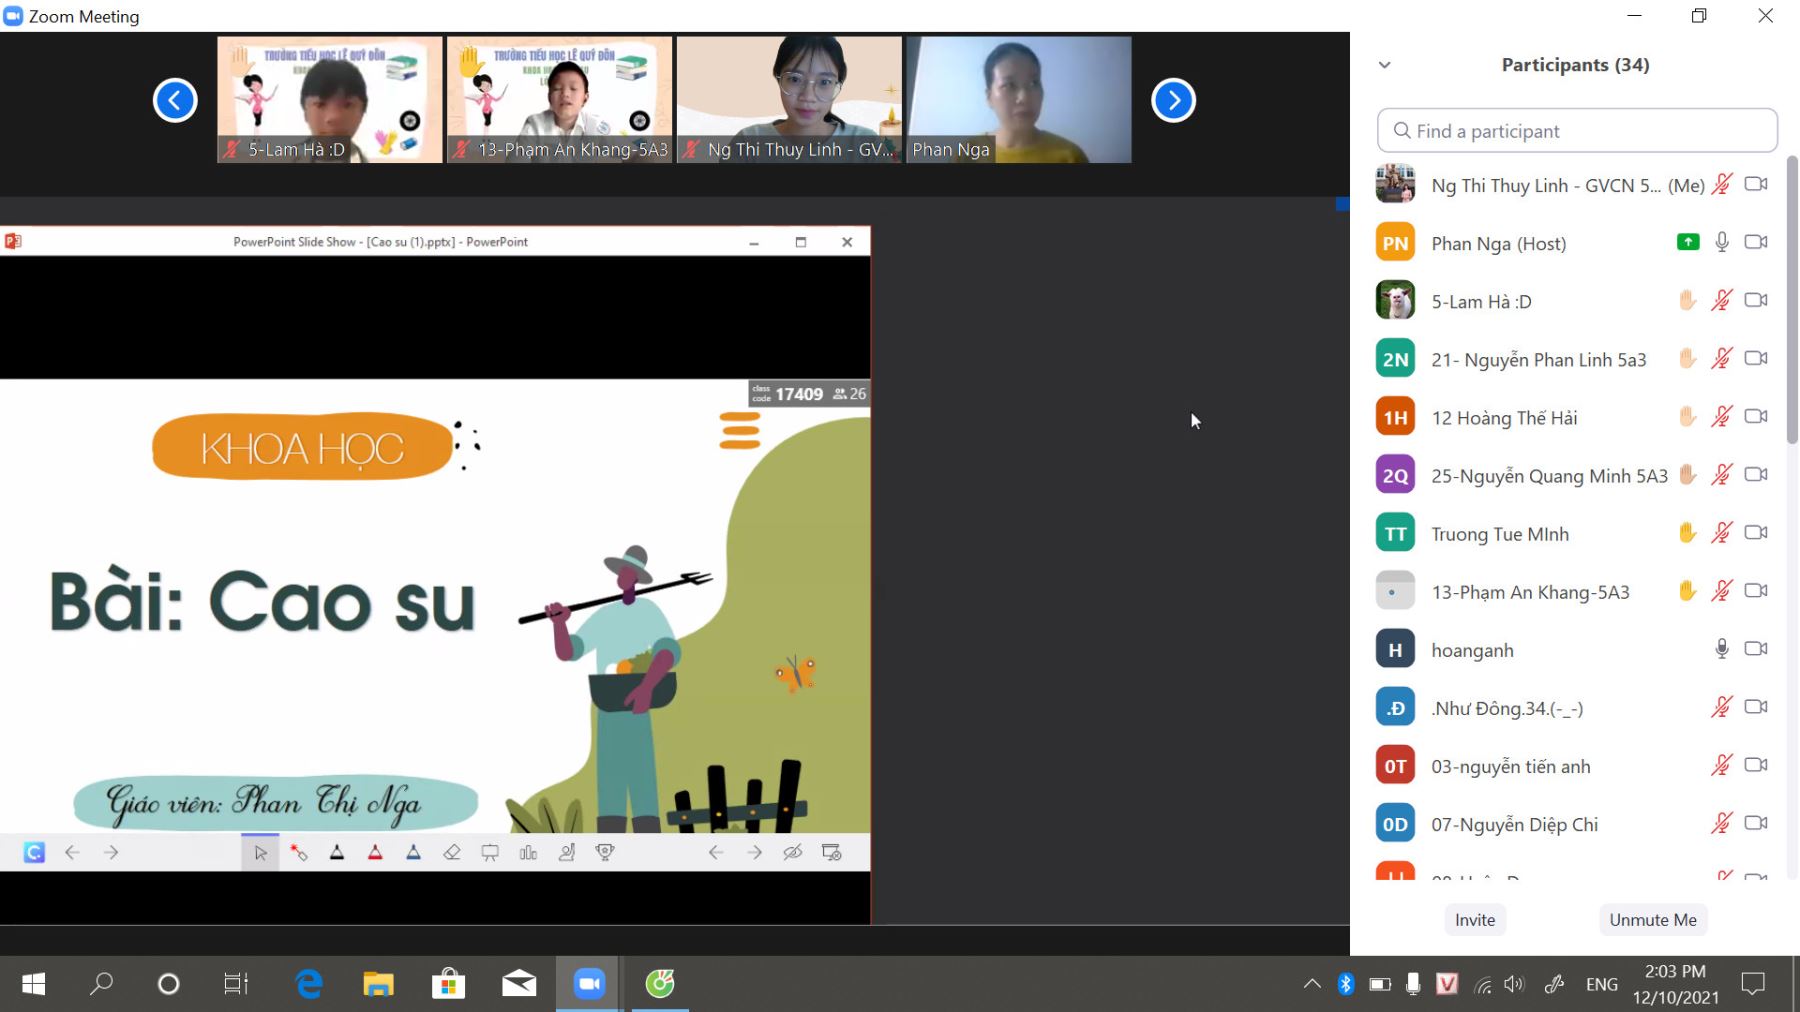Click the Invite button
Image resolution: width=1800 pixels, height=1012 pixels.
point(1475,920)
